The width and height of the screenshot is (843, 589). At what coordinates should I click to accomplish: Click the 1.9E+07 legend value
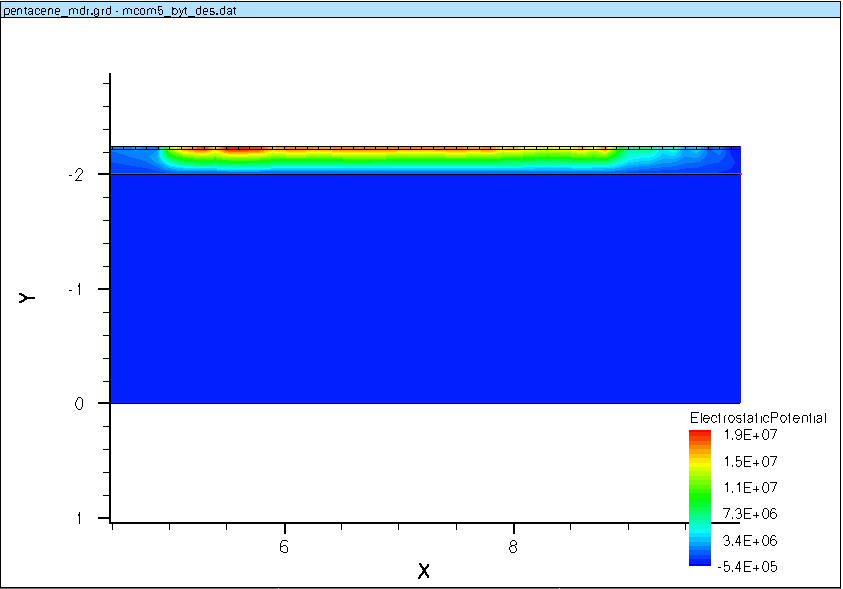743,435
